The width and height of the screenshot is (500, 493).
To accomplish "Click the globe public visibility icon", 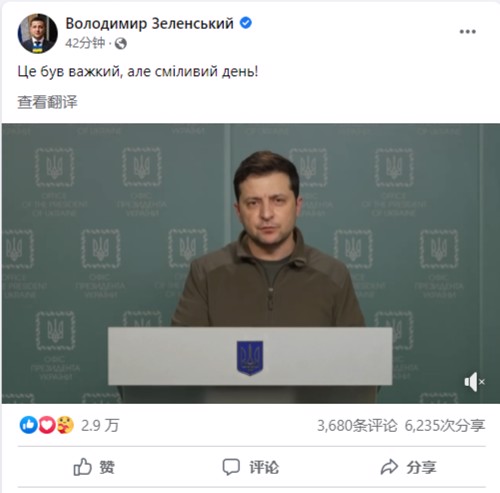I will tap(121, 43).
